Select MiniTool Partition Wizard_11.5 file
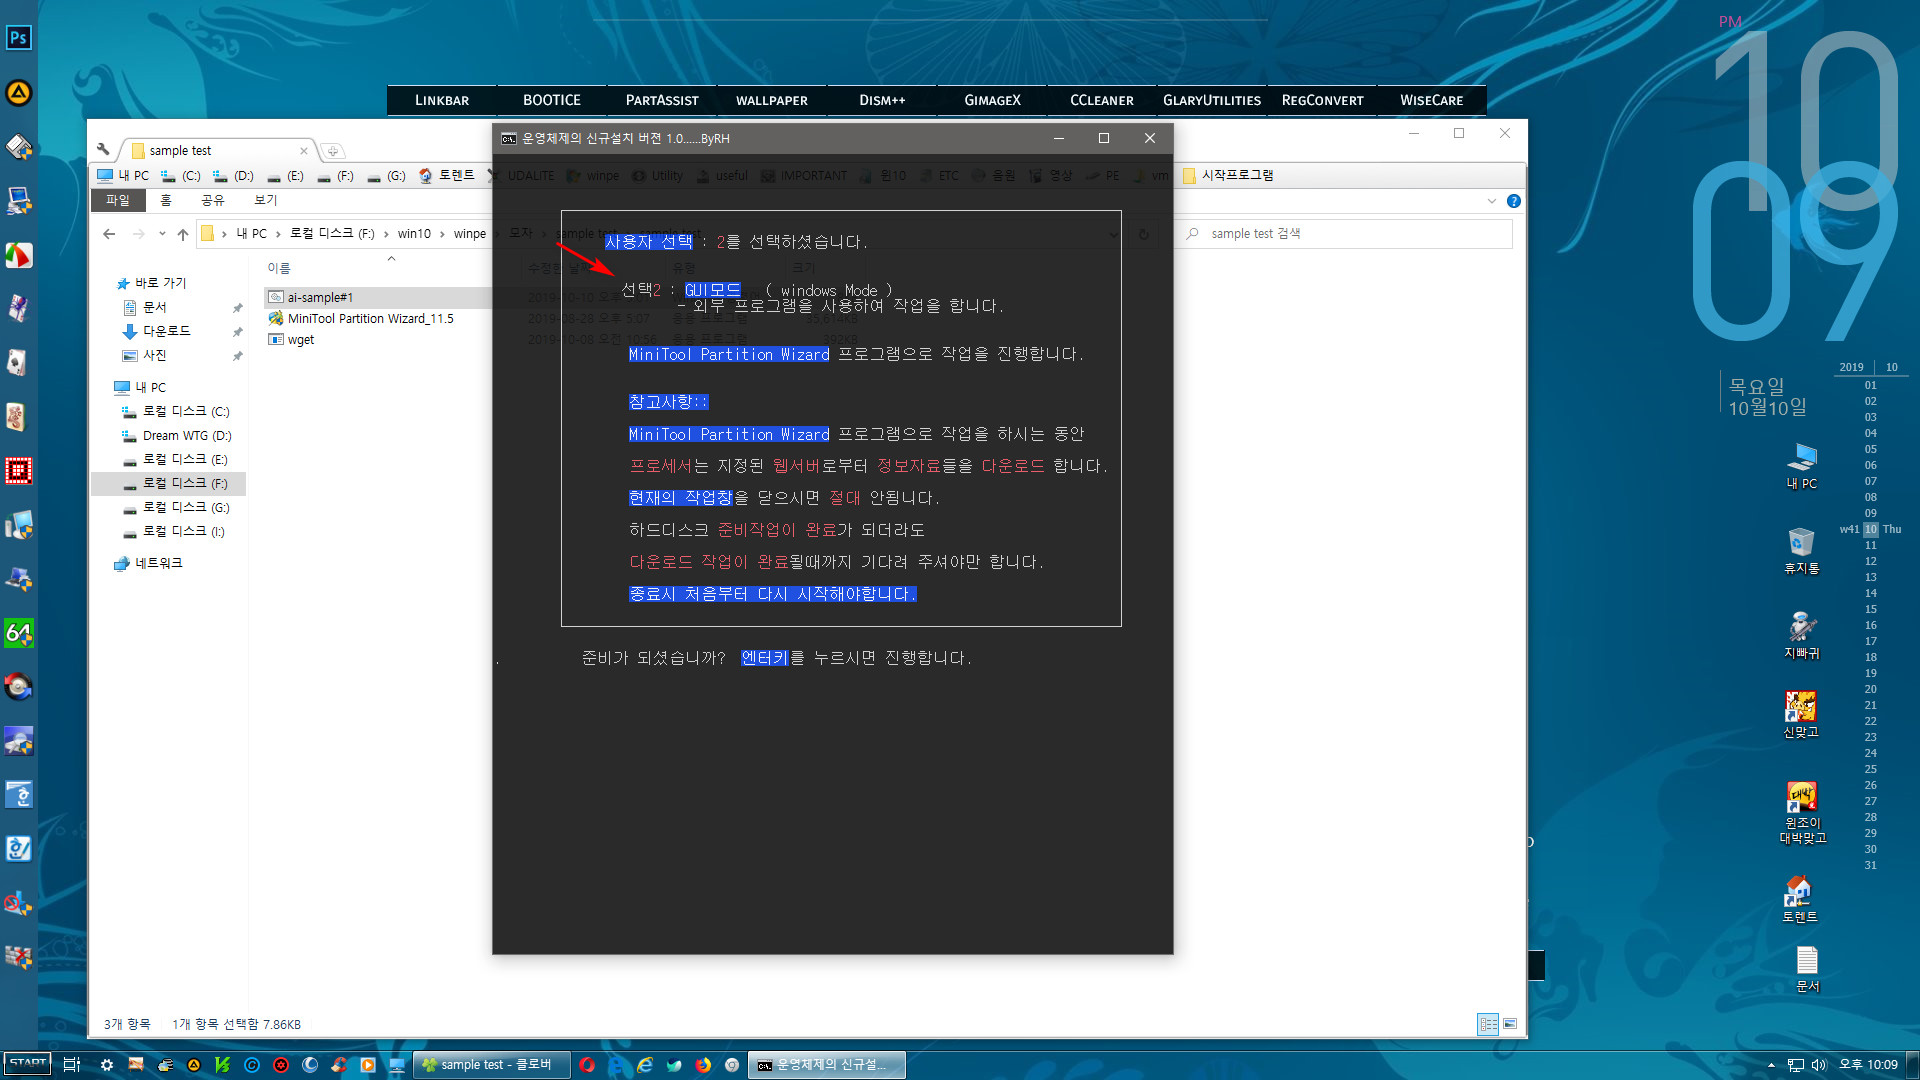 (370, 319)
